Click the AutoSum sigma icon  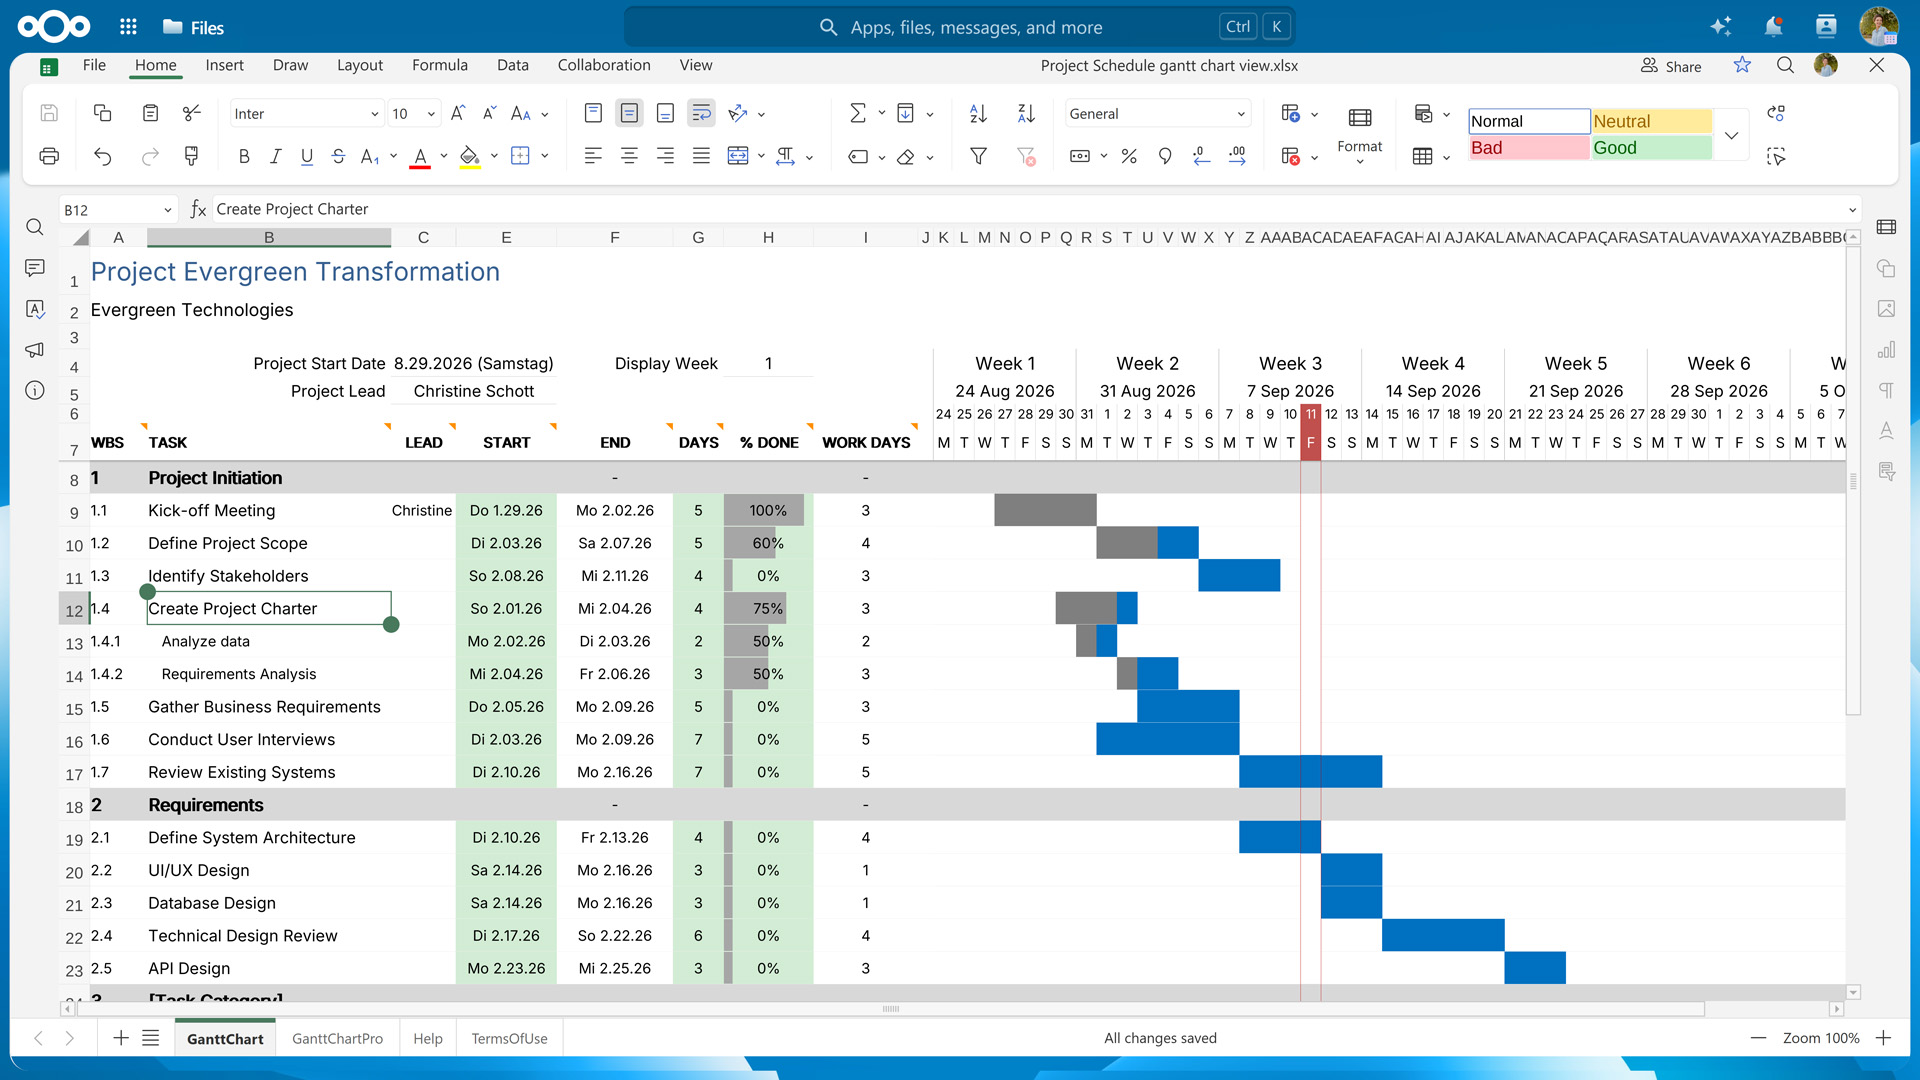pos(857,114)
